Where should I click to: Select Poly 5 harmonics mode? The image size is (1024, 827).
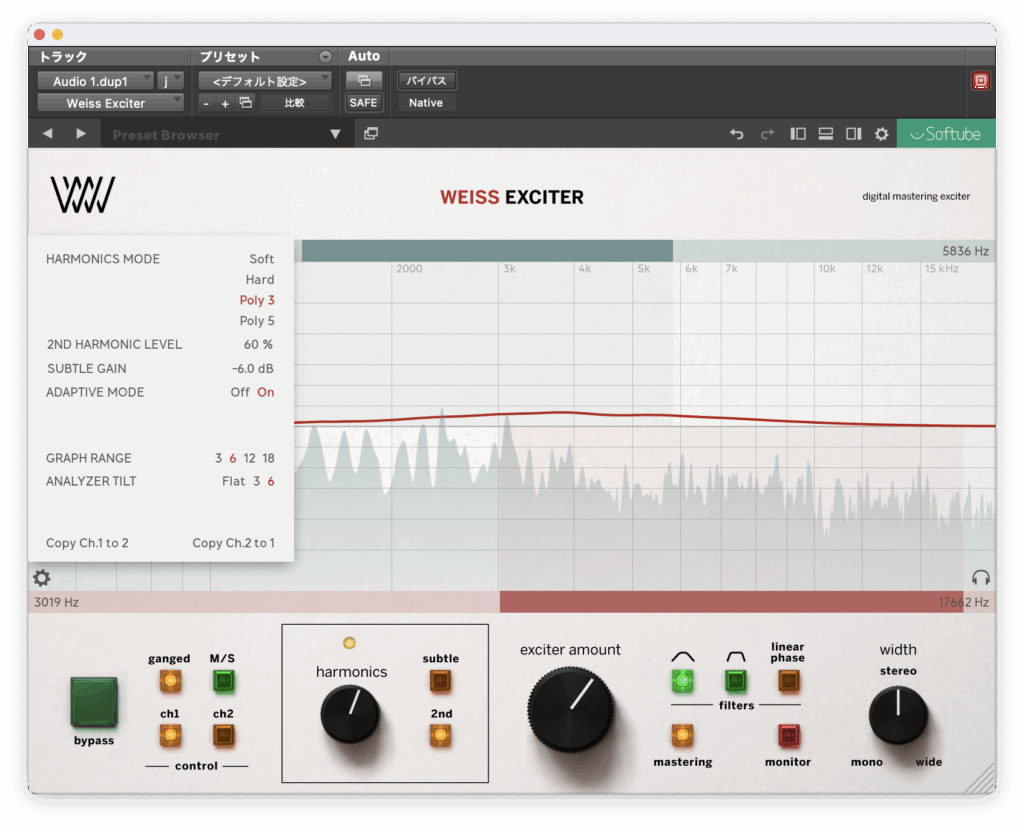[x=257, y=321]
